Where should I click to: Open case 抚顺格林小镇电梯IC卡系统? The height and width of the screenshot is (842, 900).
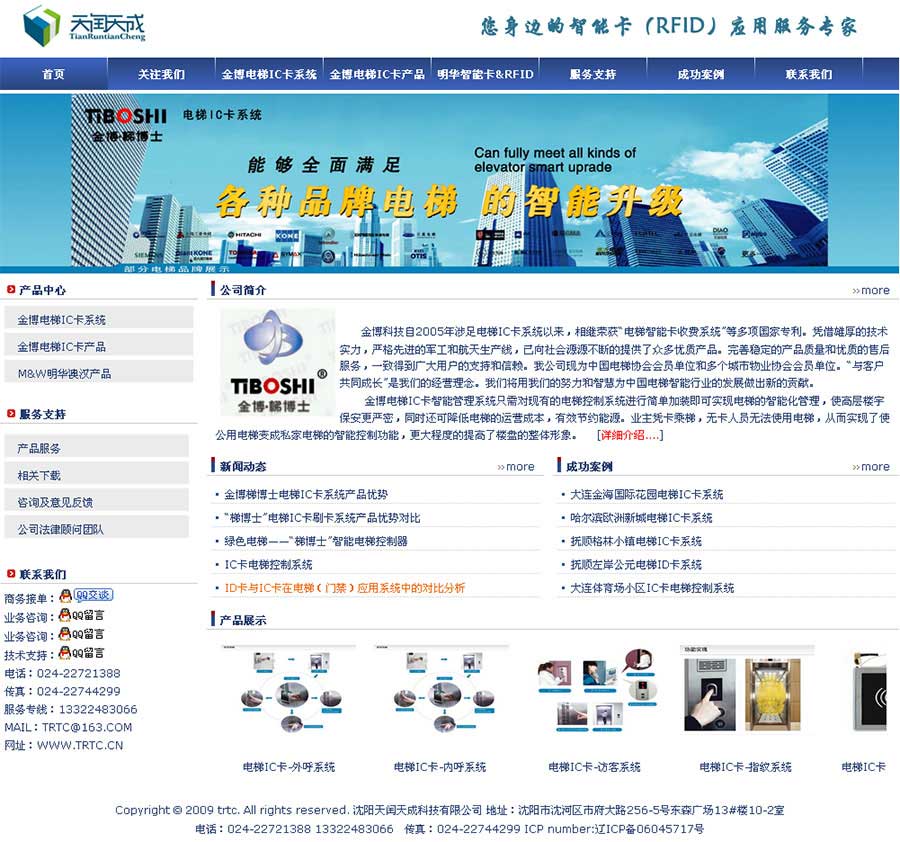635,541
